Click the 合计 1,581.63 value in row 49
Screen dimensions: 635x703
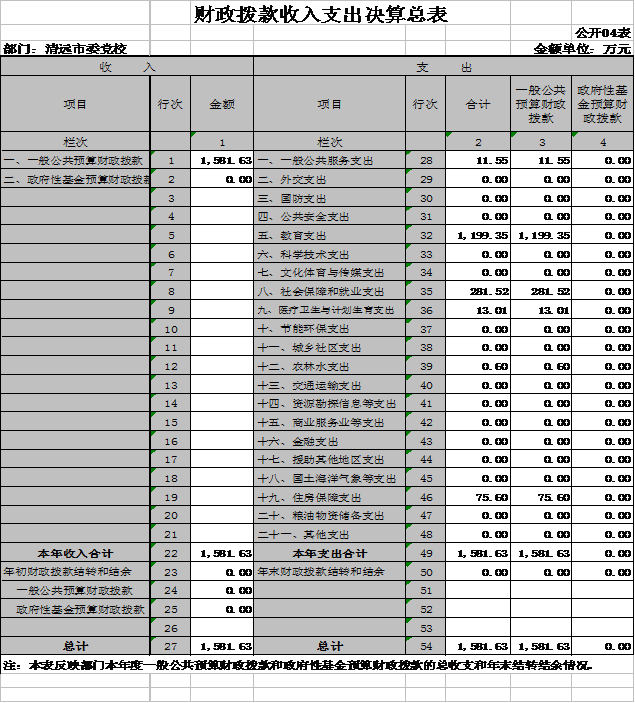[x=478, y=553]
